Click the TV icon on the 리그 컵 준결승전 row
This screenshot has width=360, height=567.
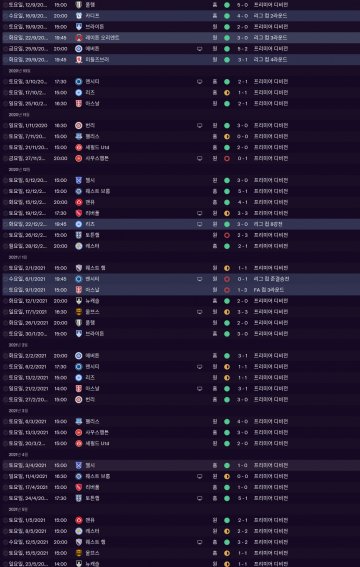200,279
